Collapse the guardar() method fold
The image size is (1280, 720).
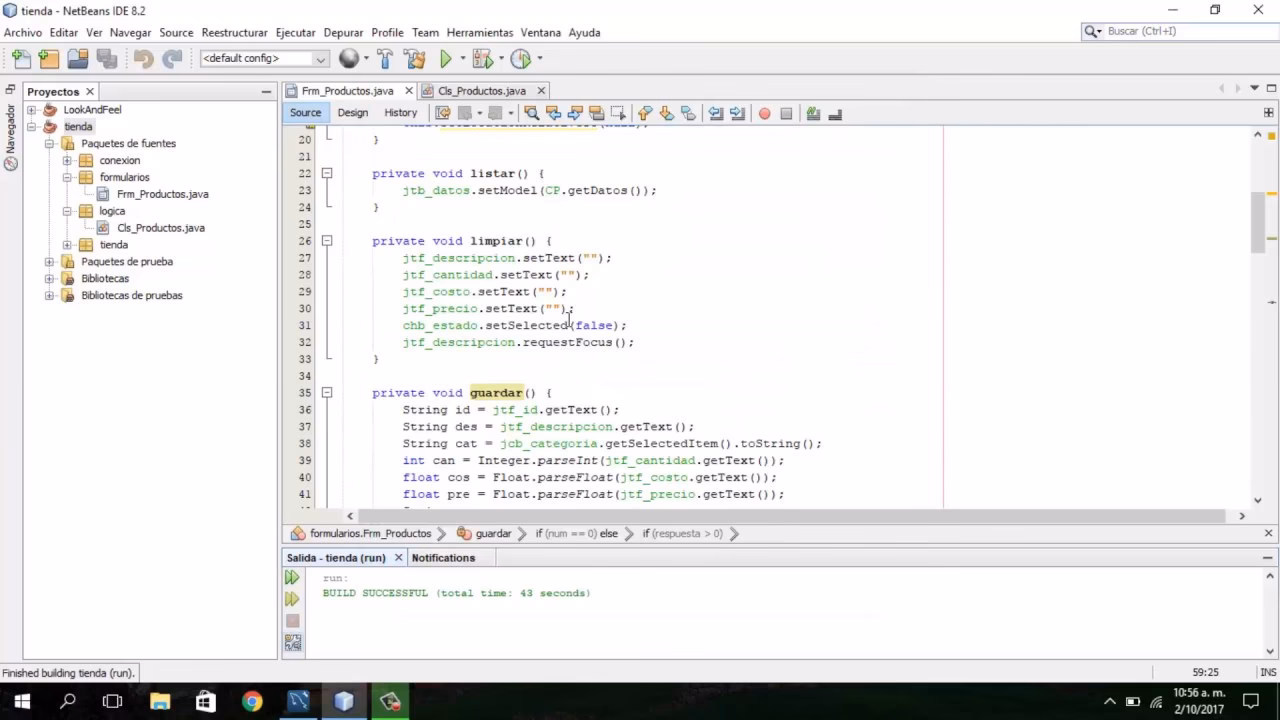[326, 393]
